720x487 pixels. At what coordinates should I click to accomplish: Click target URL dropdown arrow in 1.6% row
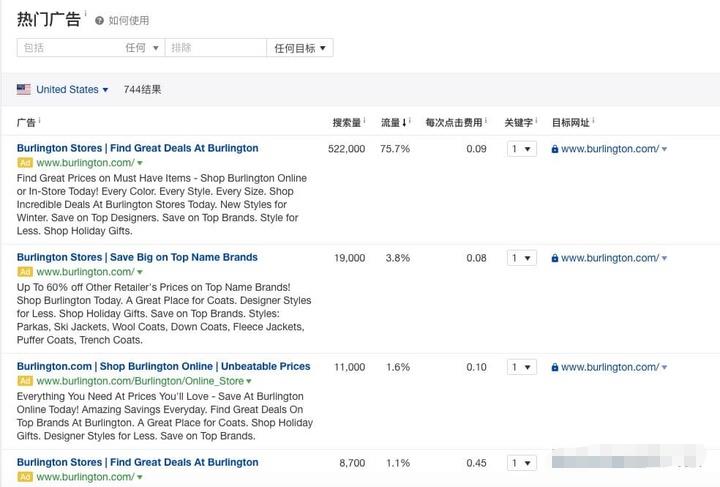point(664,368)
